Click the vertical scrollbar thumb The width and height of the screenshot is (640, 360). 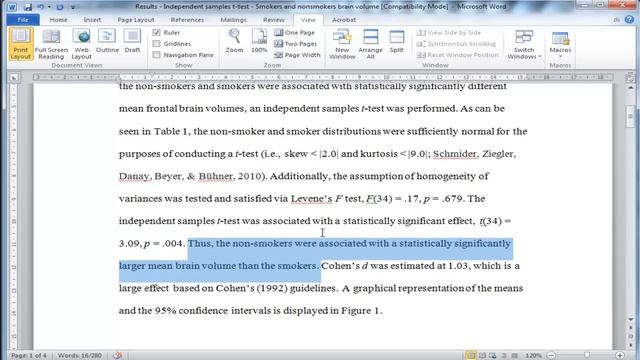click(x=631, y=116)
